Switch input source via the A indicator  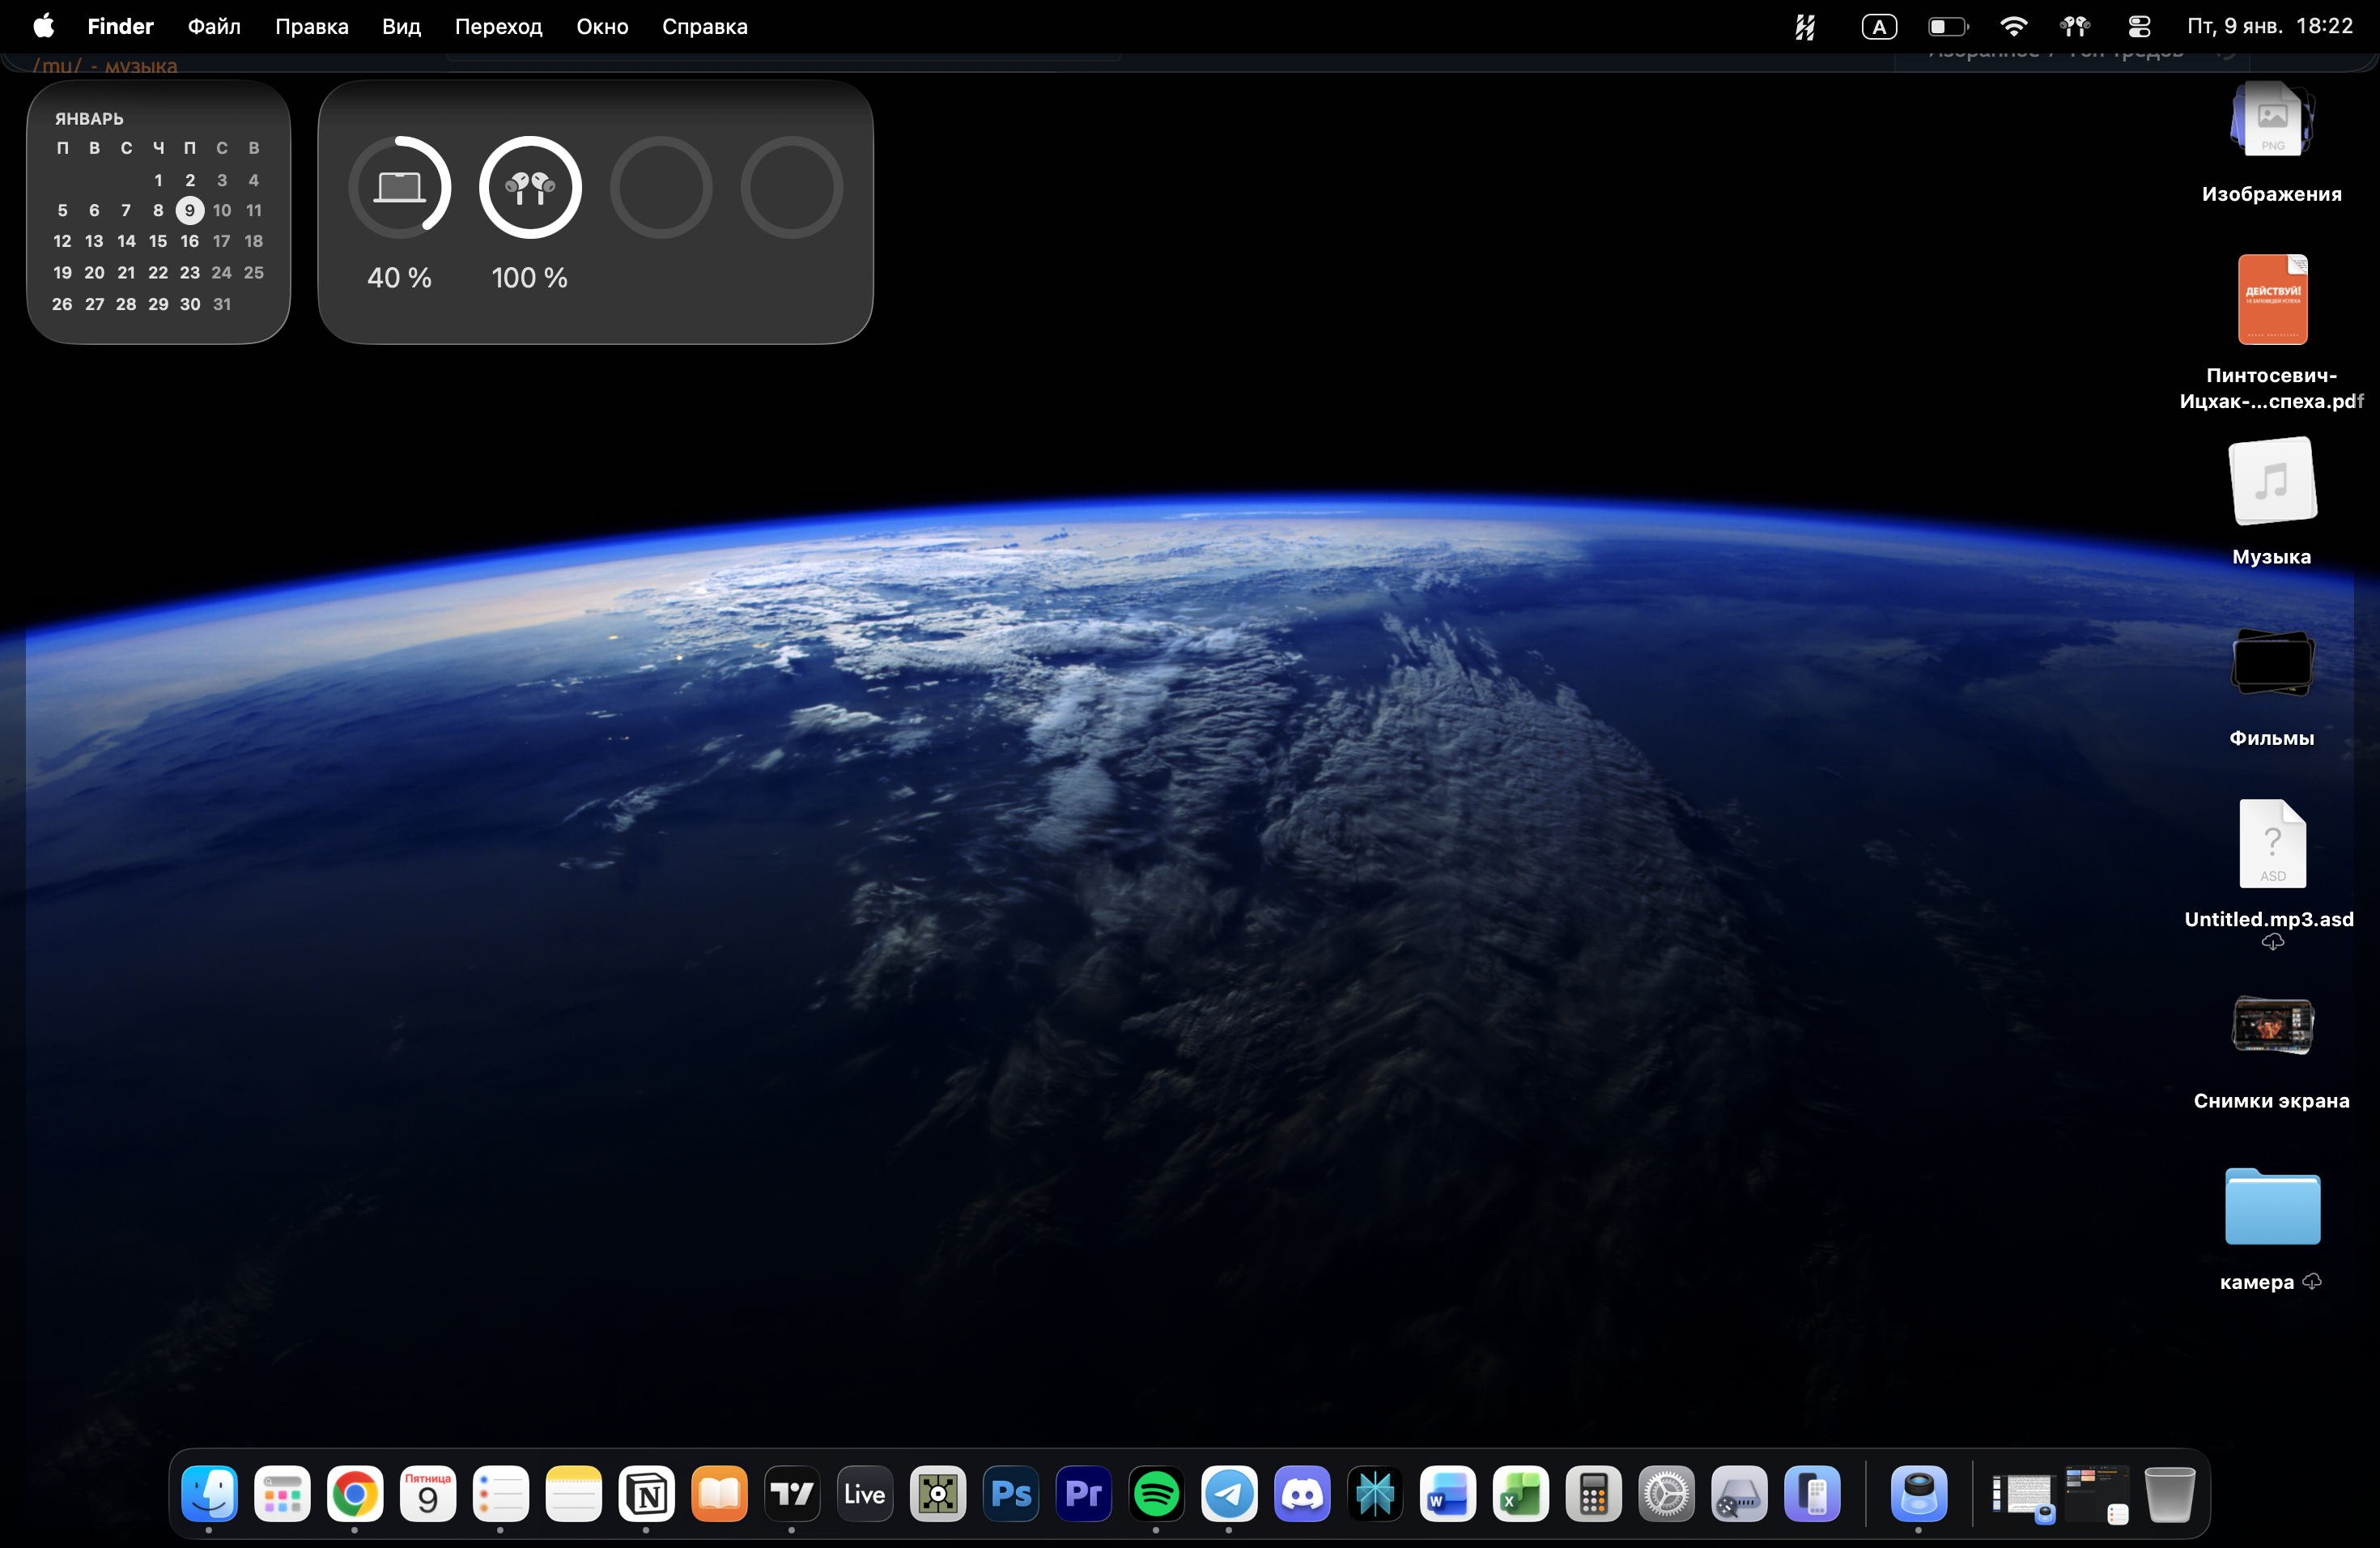point(1879,27)
